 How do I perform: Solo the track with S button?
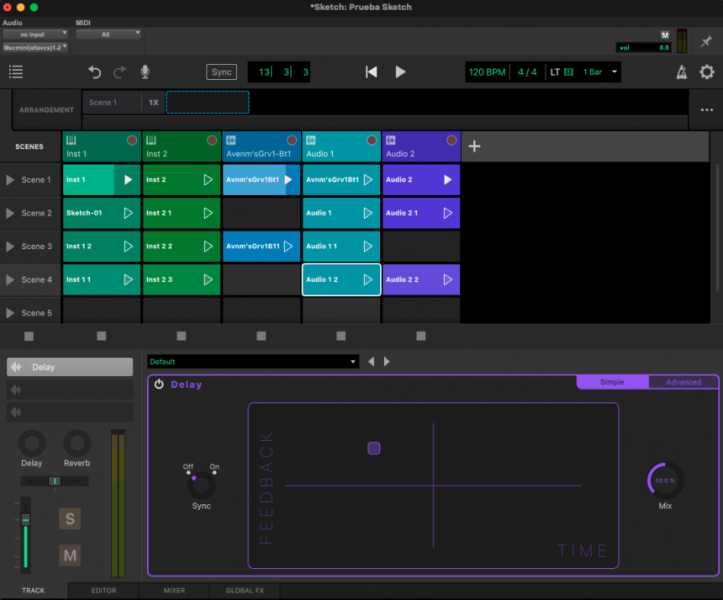[x=70, y=519]
